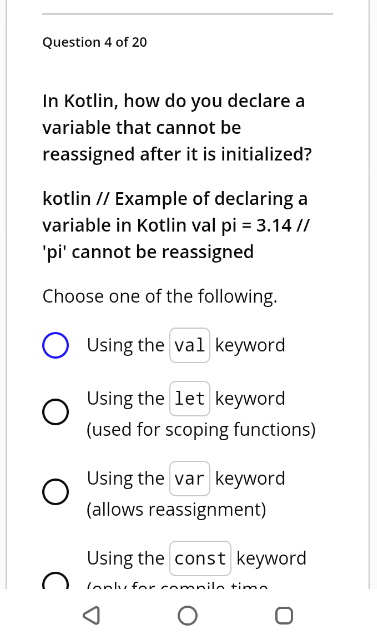Pick the partially visible const radio button

pyautogui.click(x=55, y=580)
